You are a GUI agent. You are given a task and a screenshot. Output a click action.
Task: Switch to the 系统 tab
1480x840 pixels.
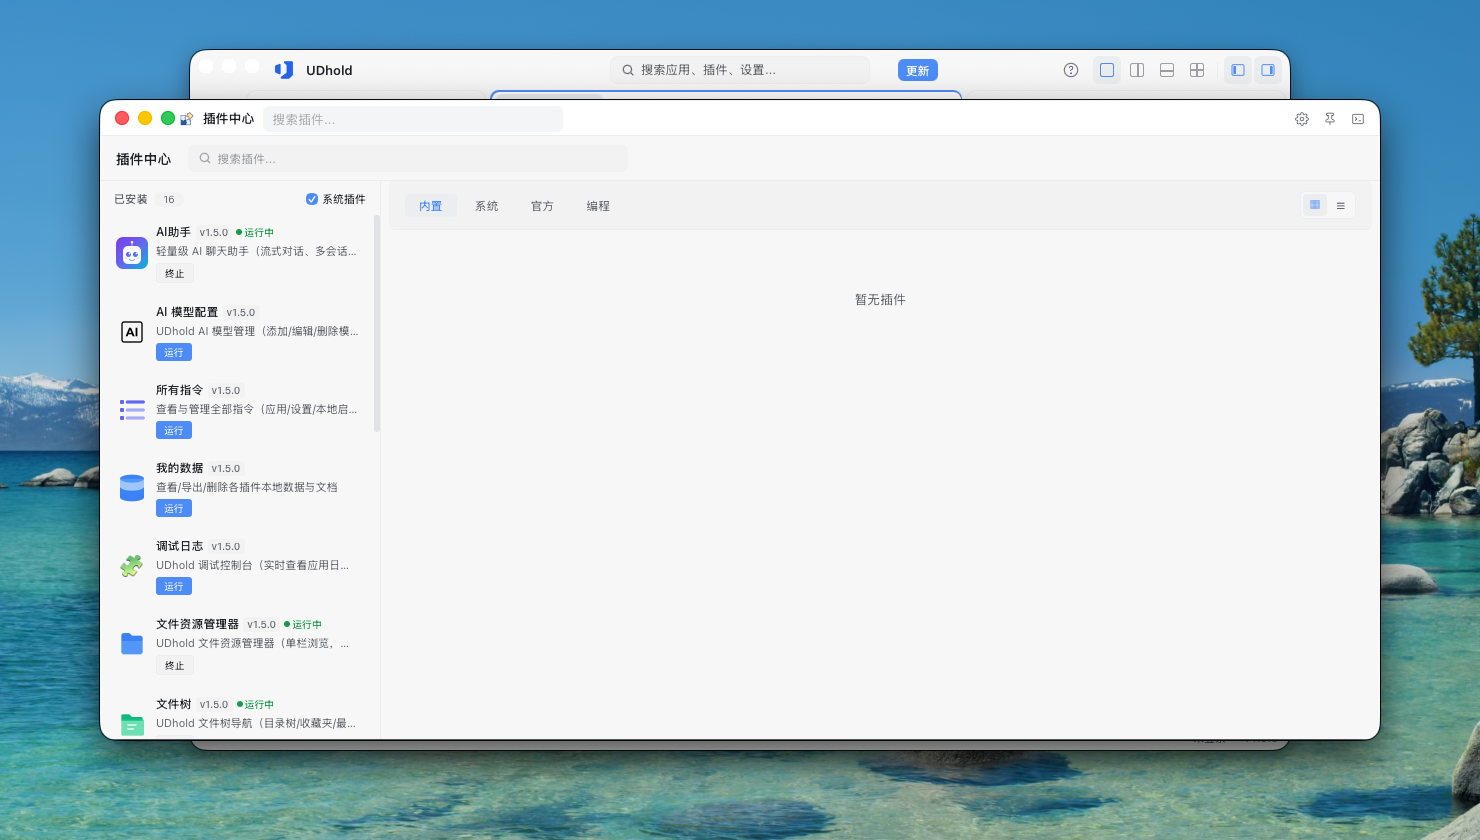(x=487, y=206)
